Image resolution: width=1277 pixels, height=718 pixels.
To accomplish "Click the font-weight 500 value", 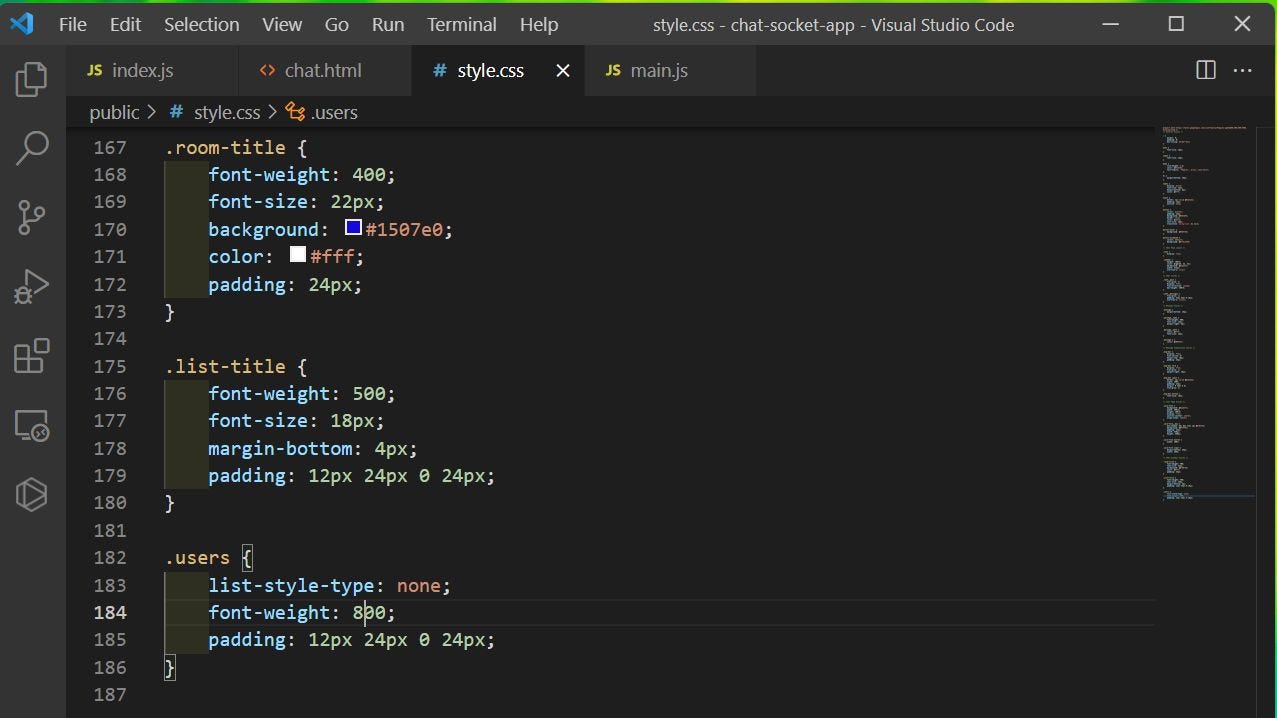I will click(x=369, y=393).
